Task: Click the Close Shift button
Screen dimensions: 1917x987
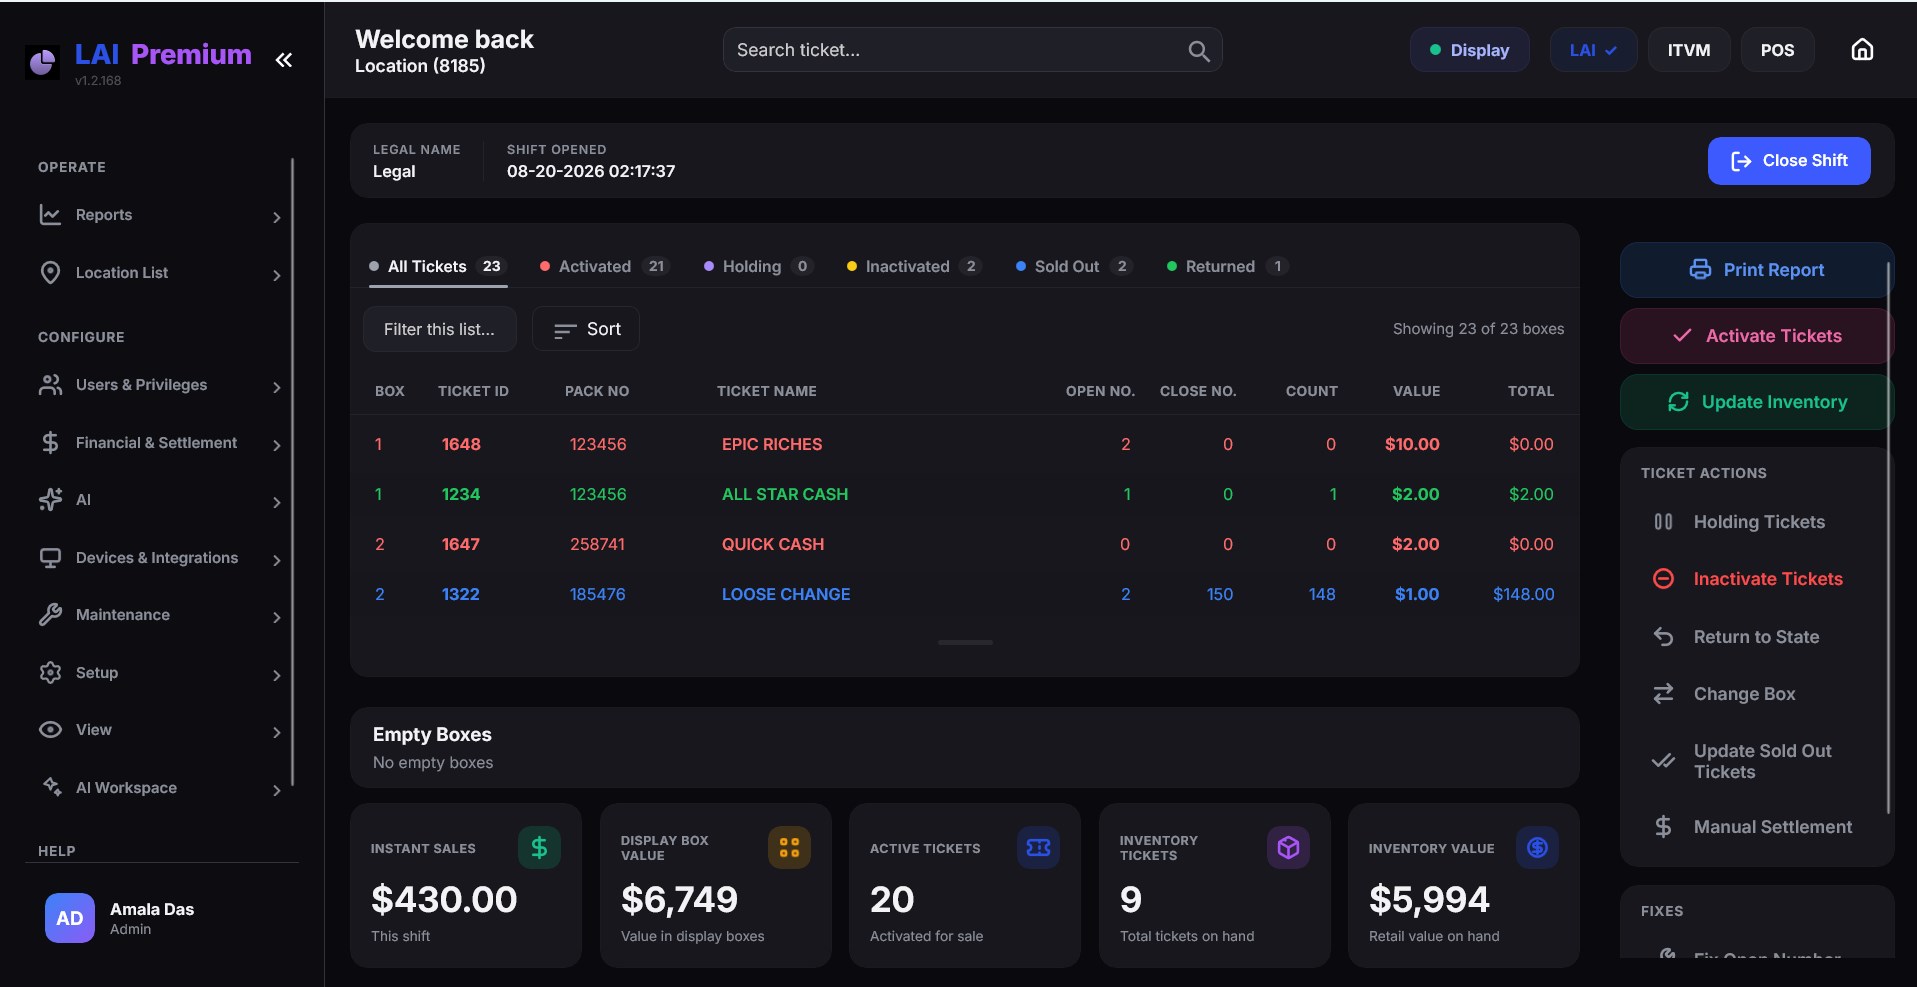Action: (1789, 161)
